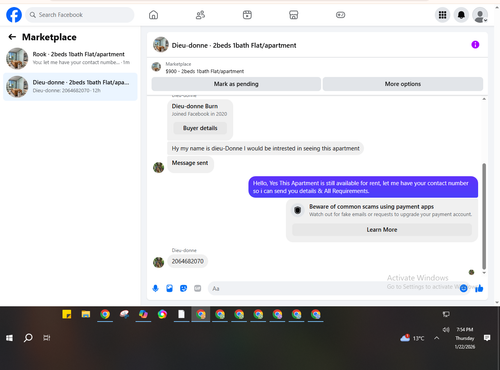
Task: Click Dieu-donne's avatar beside the phone number
Action: click(x=158, y=262)
